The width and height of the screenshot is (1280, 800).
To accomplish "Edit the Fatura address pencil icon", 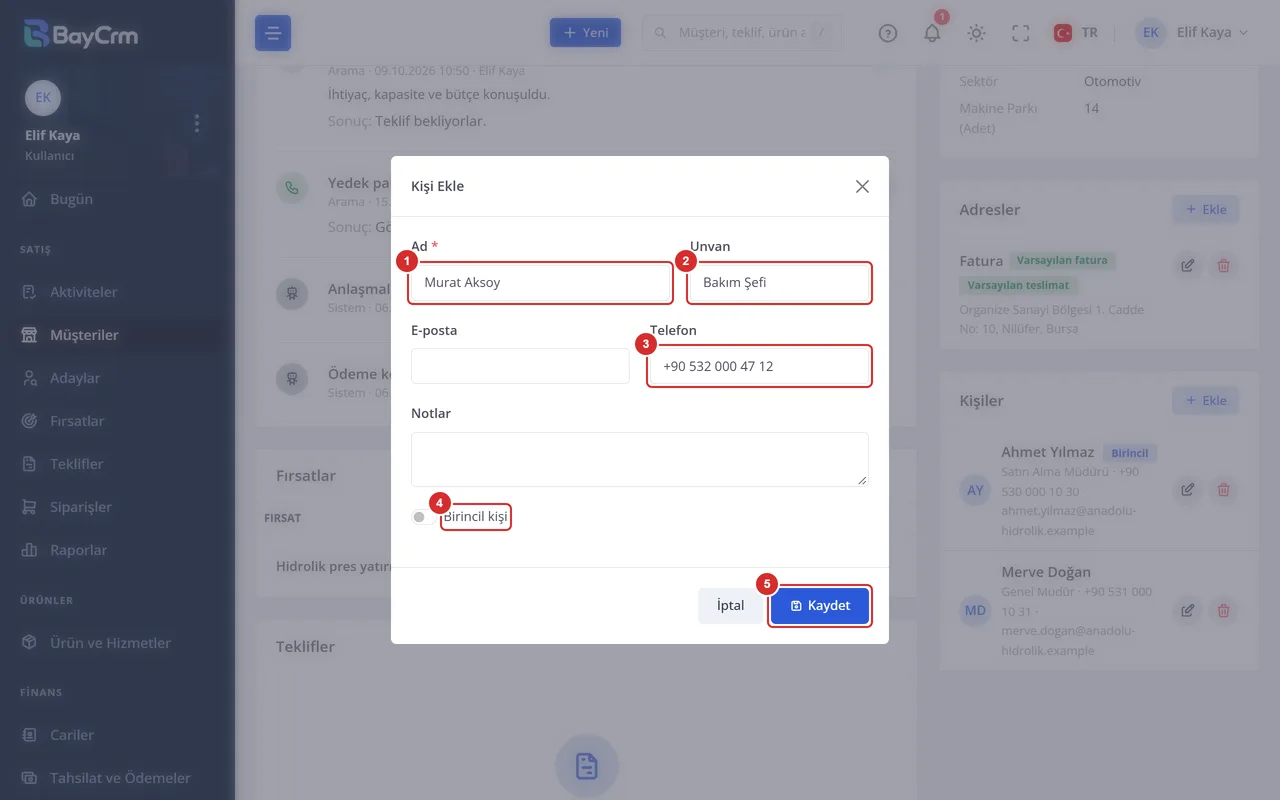I will coord(1187,266).
